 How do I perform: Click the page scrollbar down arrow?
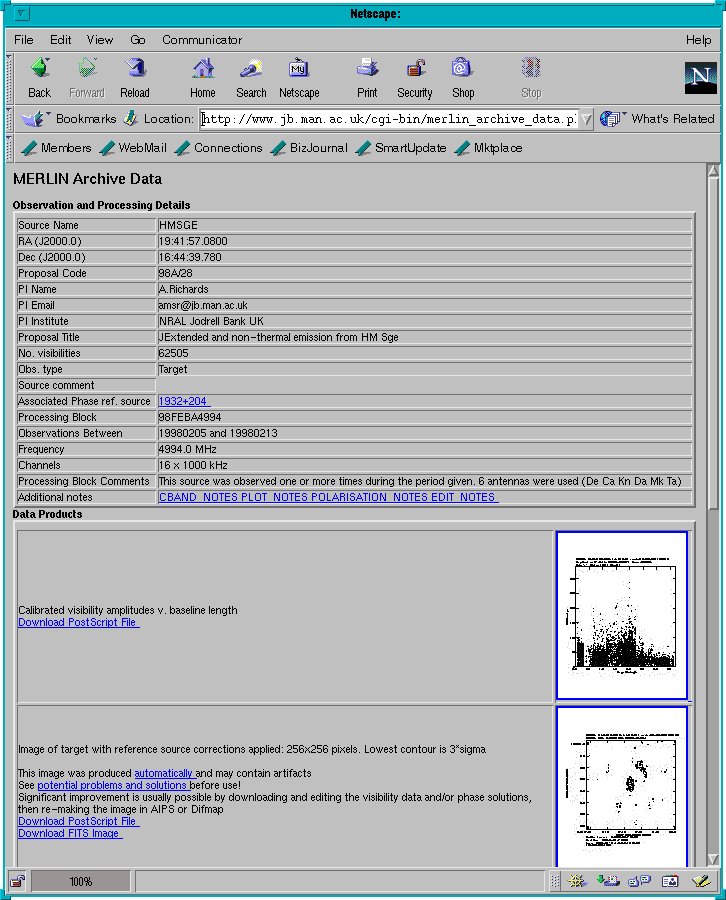tap(713, 859)
